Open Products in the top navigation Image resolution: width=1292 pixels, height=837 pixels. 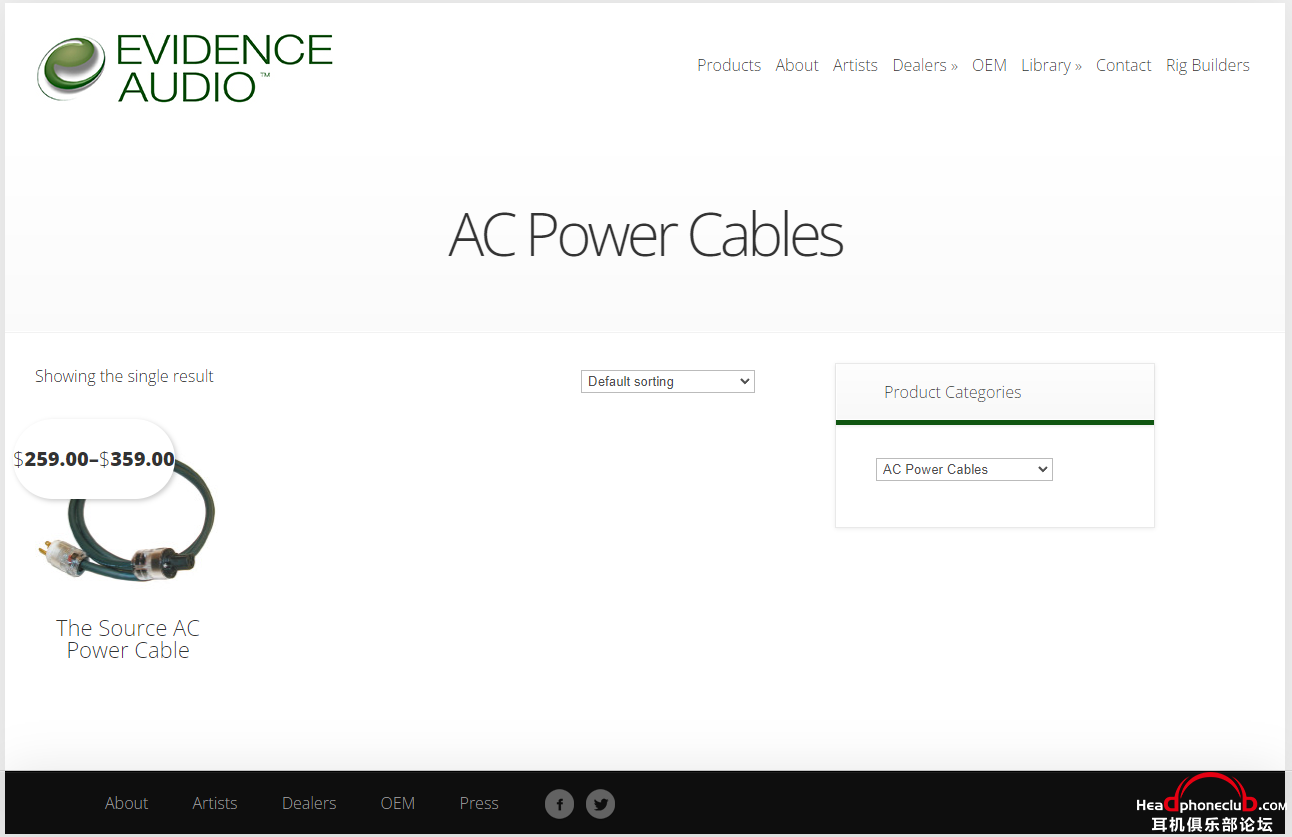coord(729,65)
